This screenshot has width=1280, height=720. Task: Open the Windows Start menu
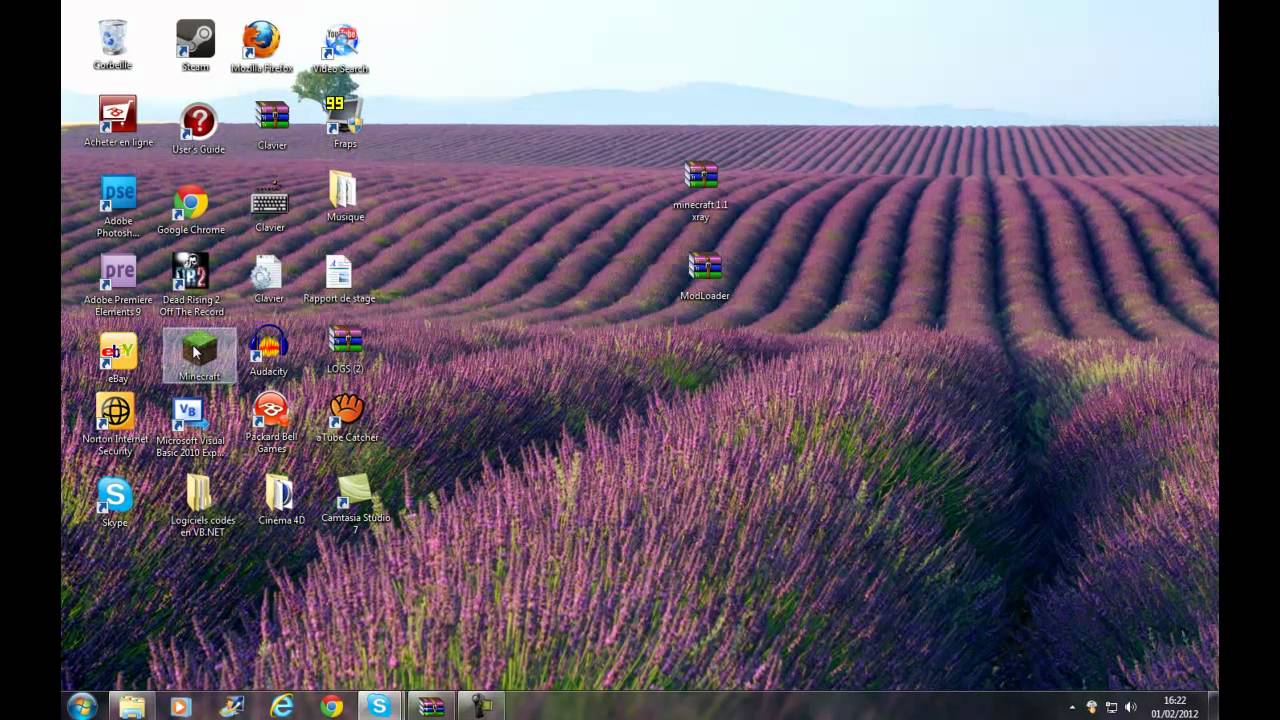point(82,706)
